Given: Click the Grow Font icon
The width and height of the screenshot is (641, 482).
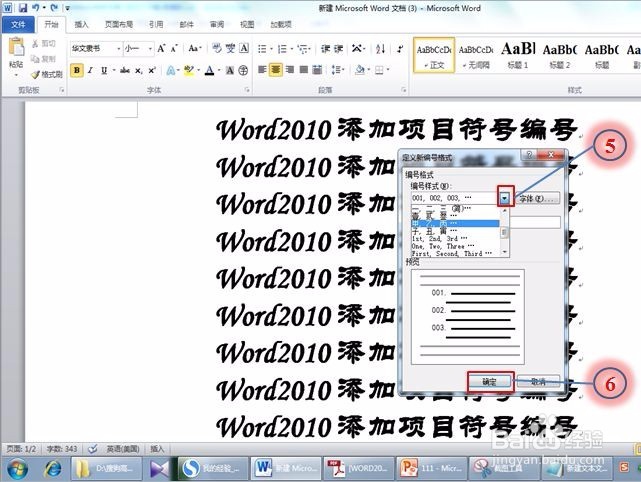Looking at the screenshot, I should [161, 49].
